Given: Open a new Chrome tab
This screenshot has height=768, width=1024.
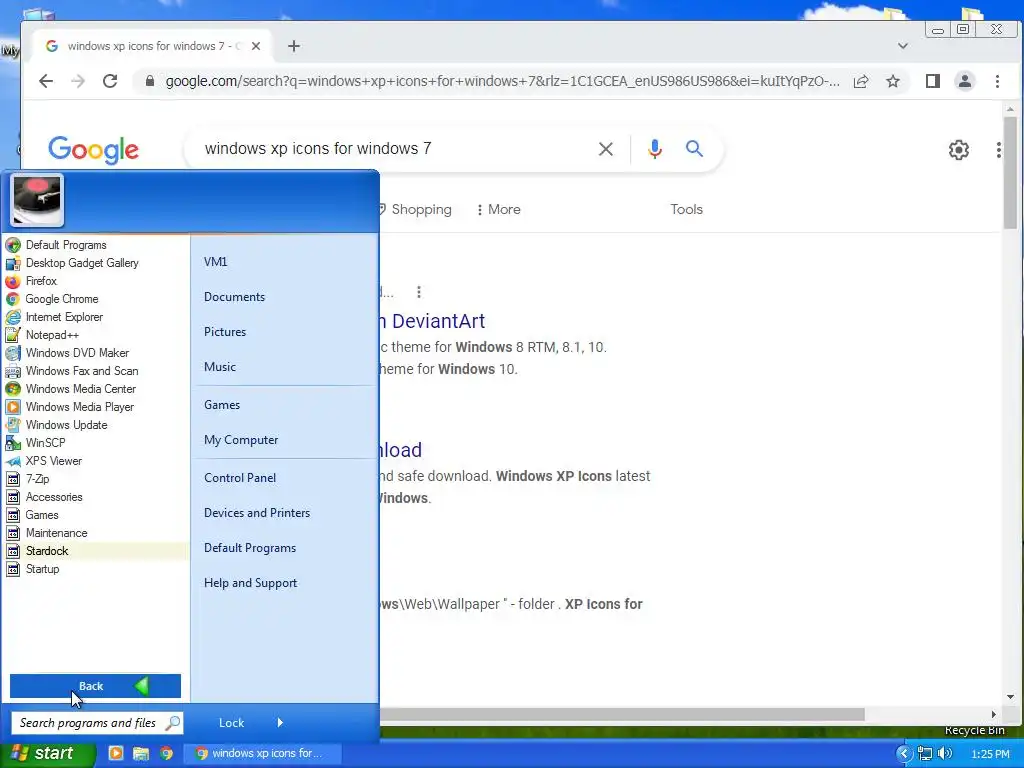Looking at the screenshot, I should (x=294, y=46).
